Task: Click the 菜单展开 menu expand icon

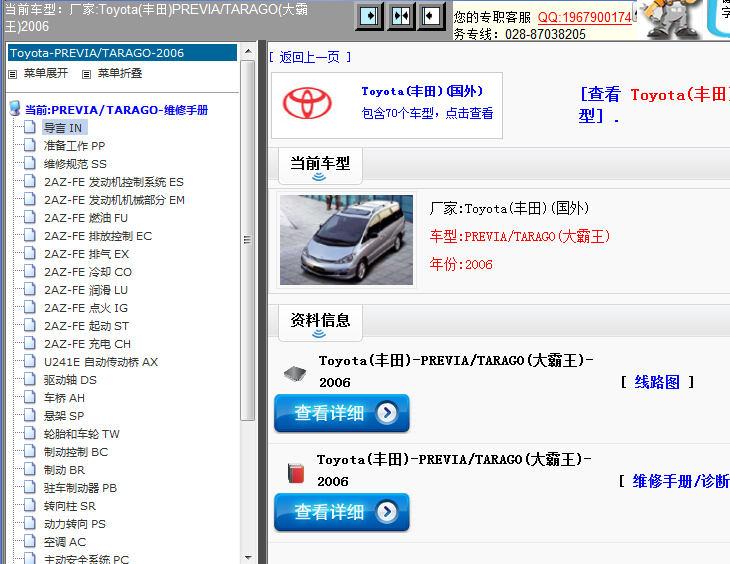Action: [x=13, y=74]
